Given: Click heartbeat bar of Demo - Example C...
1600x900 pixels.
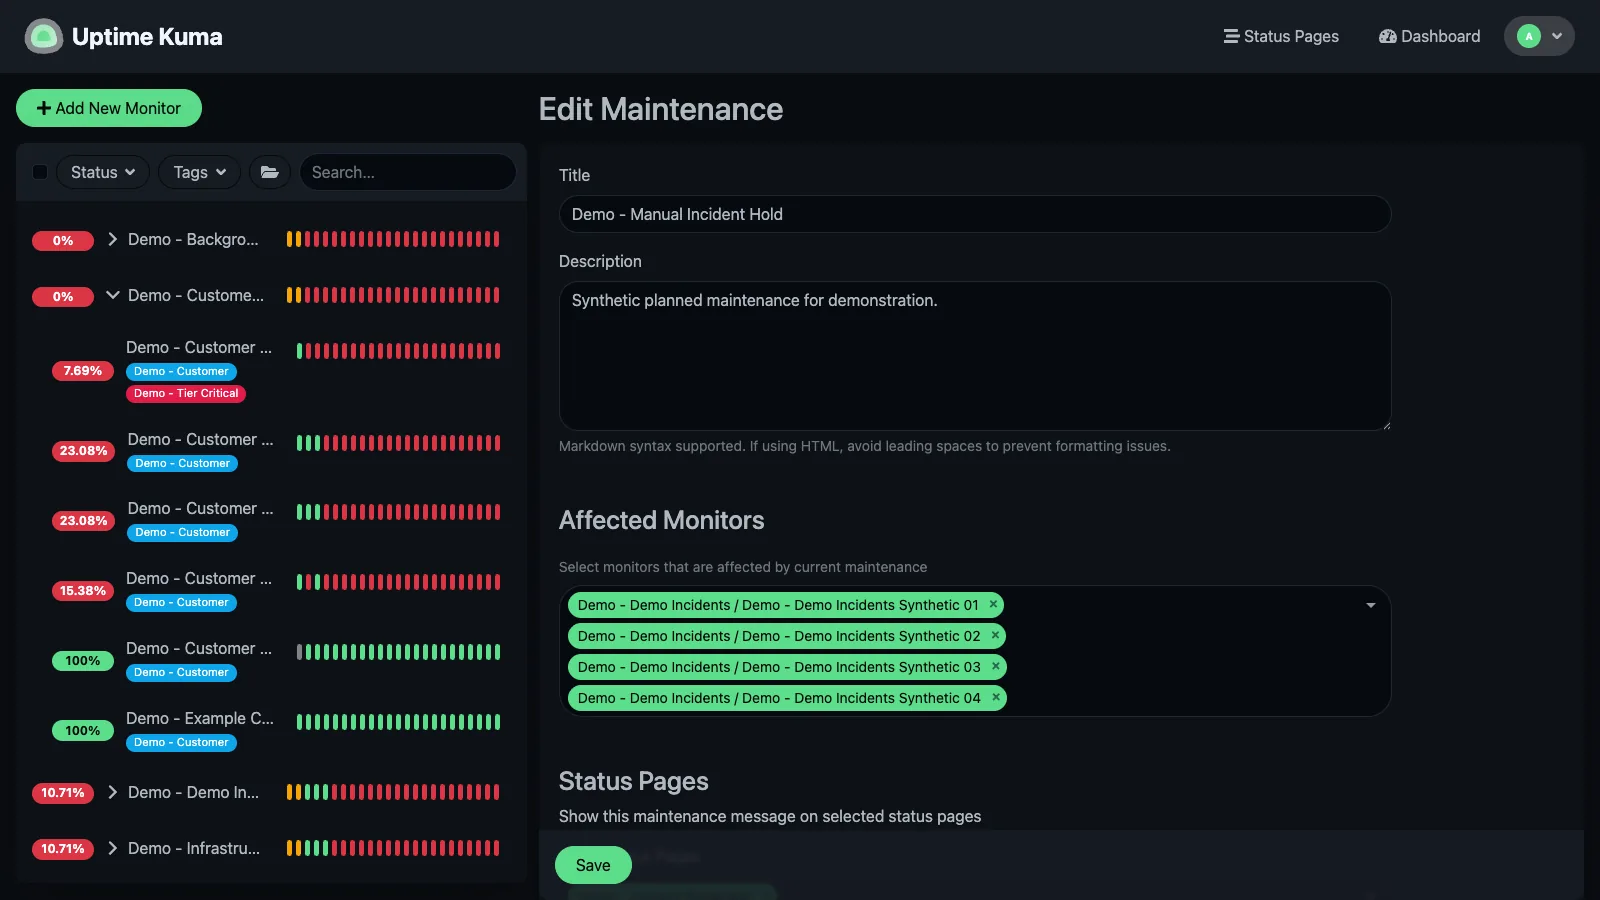Looking at the screenshot, I should click(398, 722).
